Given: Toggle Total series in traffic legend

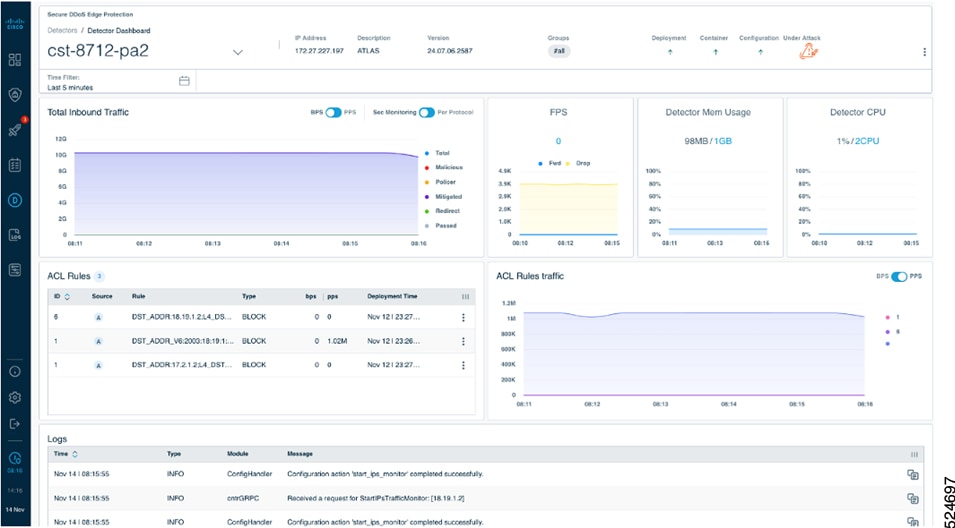Looking at the screenshot, I should [437, 153].
